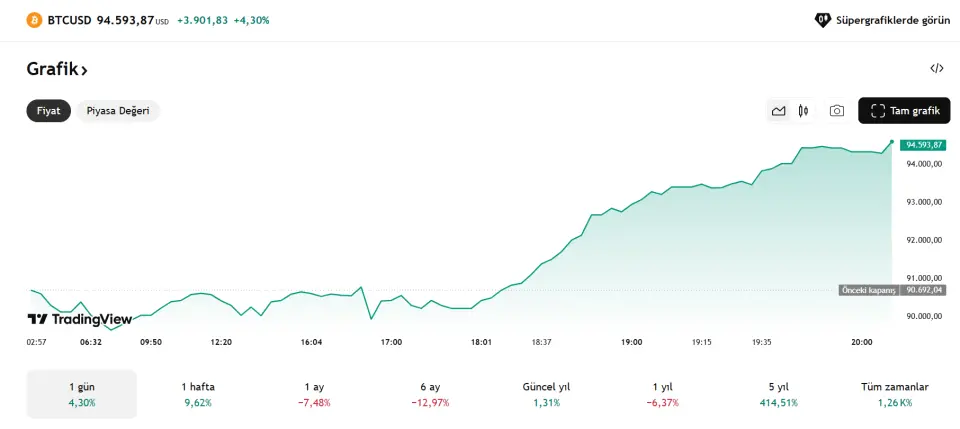Click the TradingView logo on chart

click(x=79, y=319)
